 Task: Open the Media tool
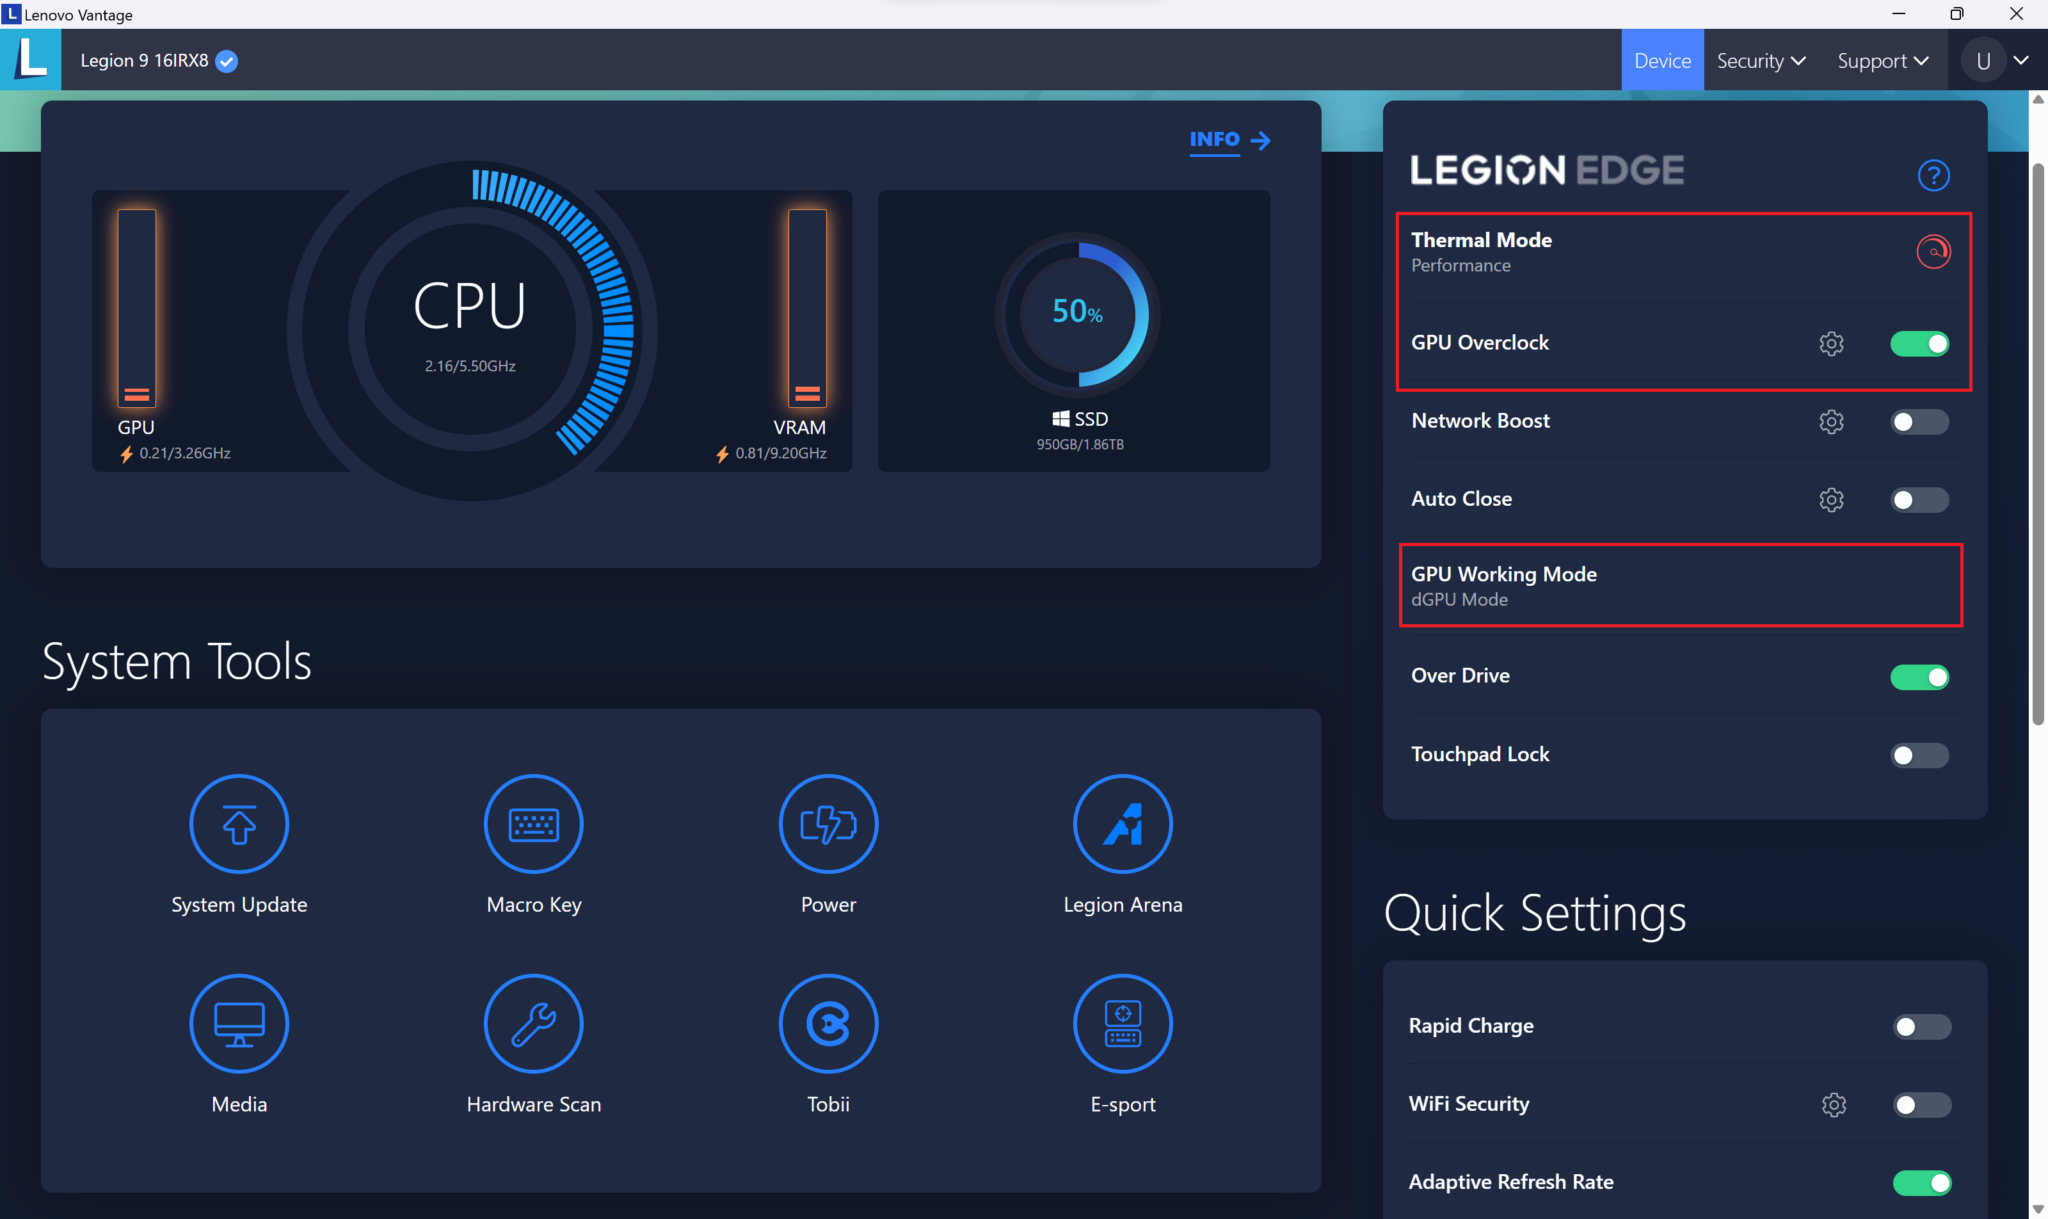point(239,1024)
